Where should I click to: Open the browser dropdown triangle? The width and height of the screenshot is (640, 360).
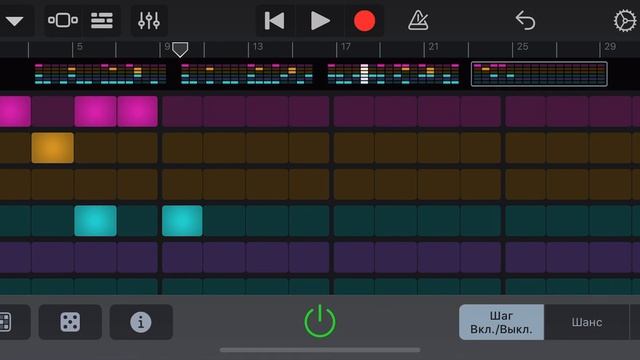[14, 21]
